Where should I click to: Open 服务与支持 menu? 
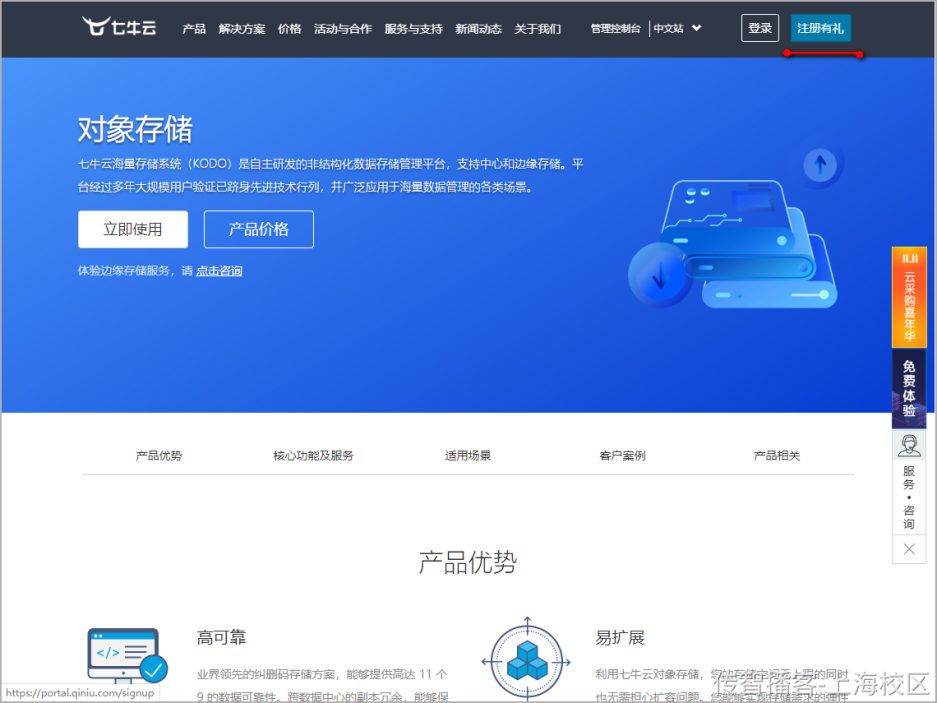coord(414,29)
